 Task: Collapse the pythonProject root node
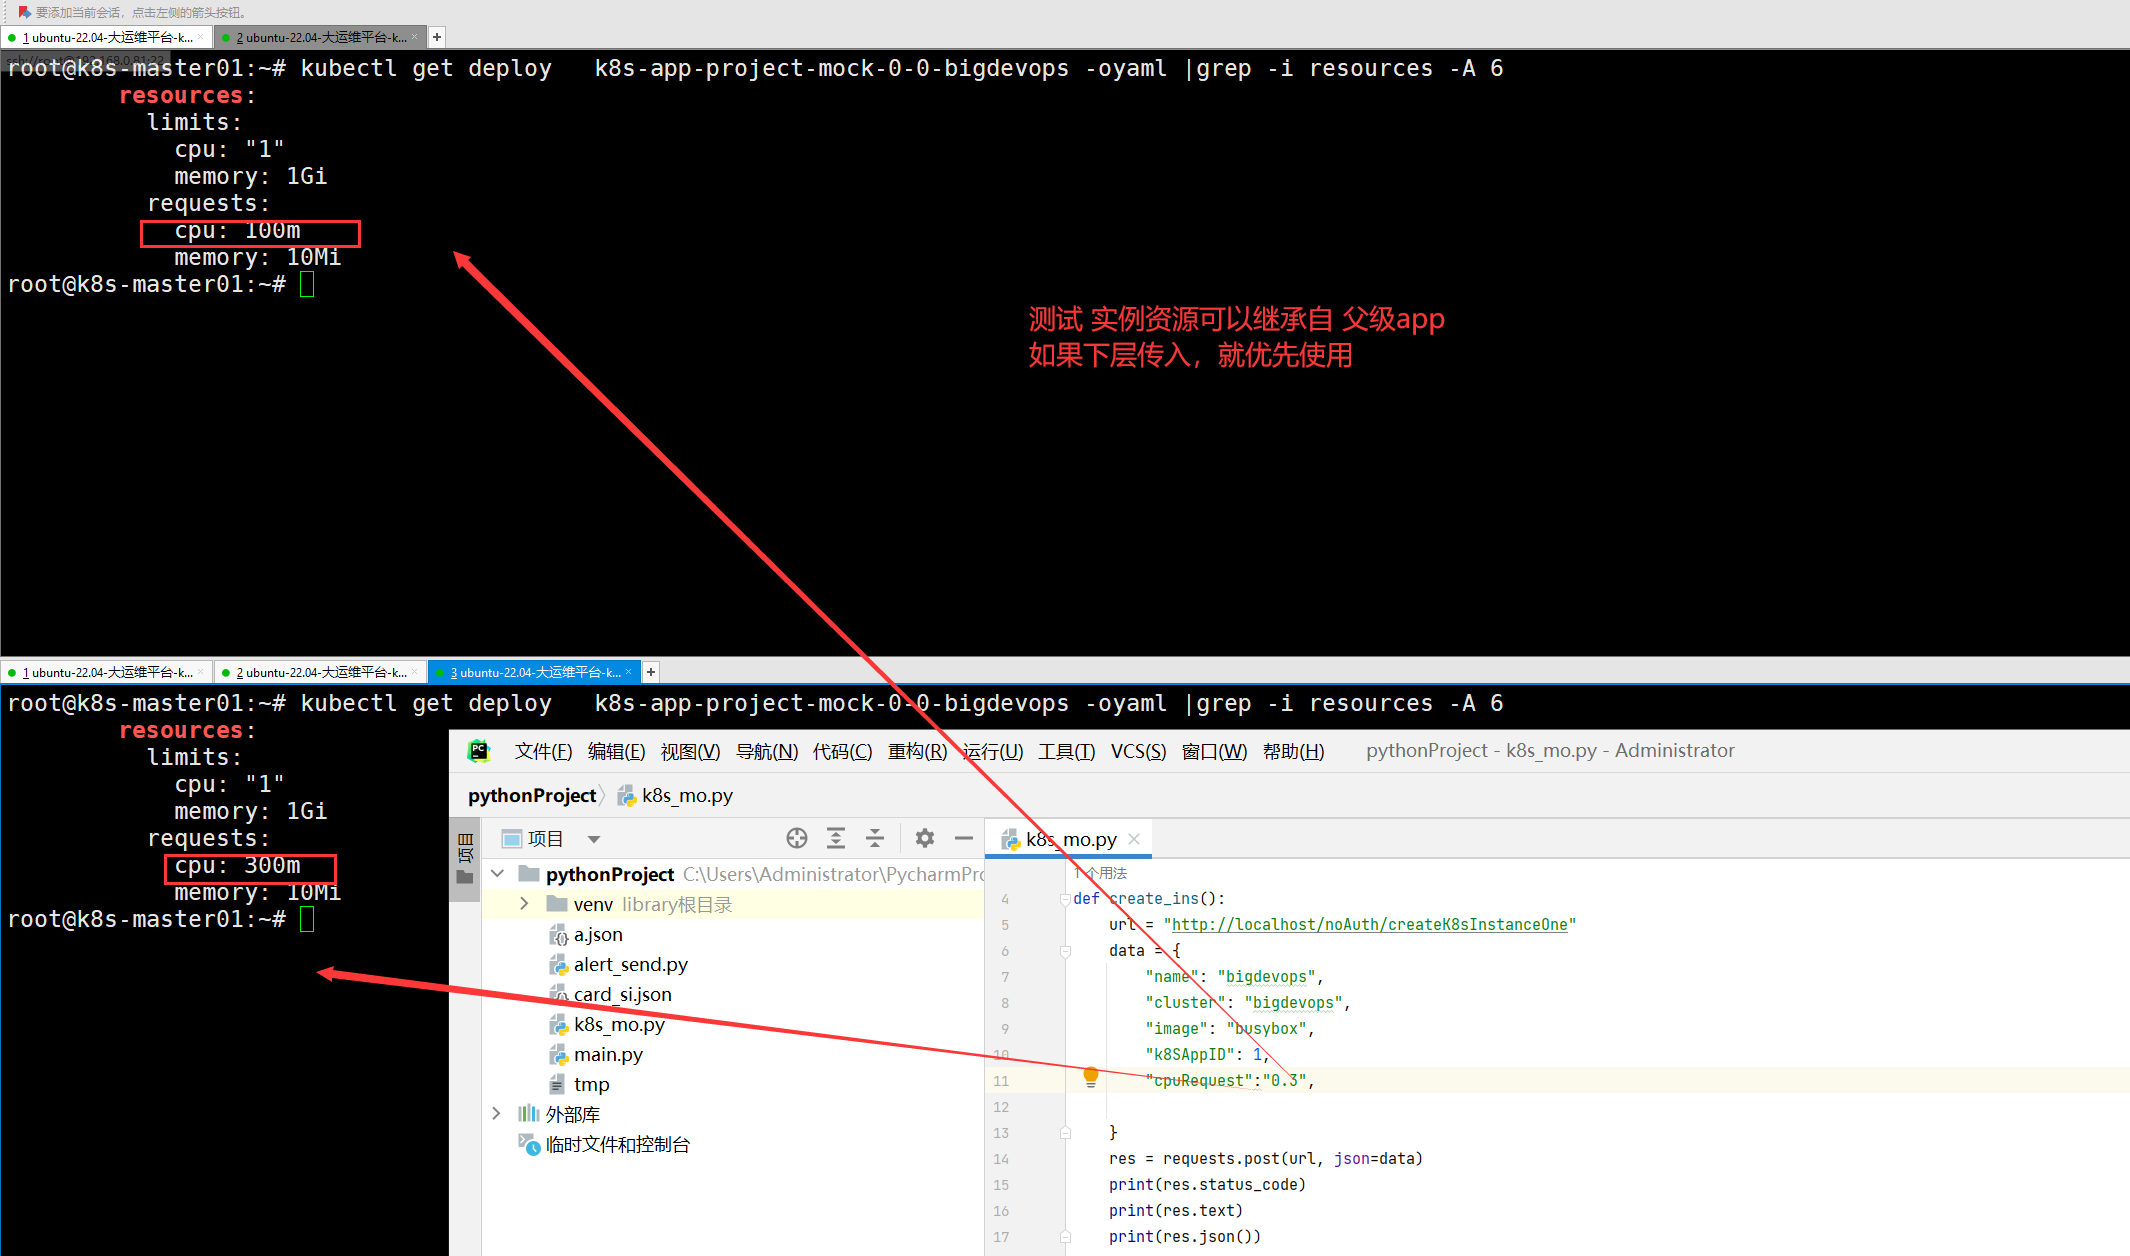[x=497, y=874]
